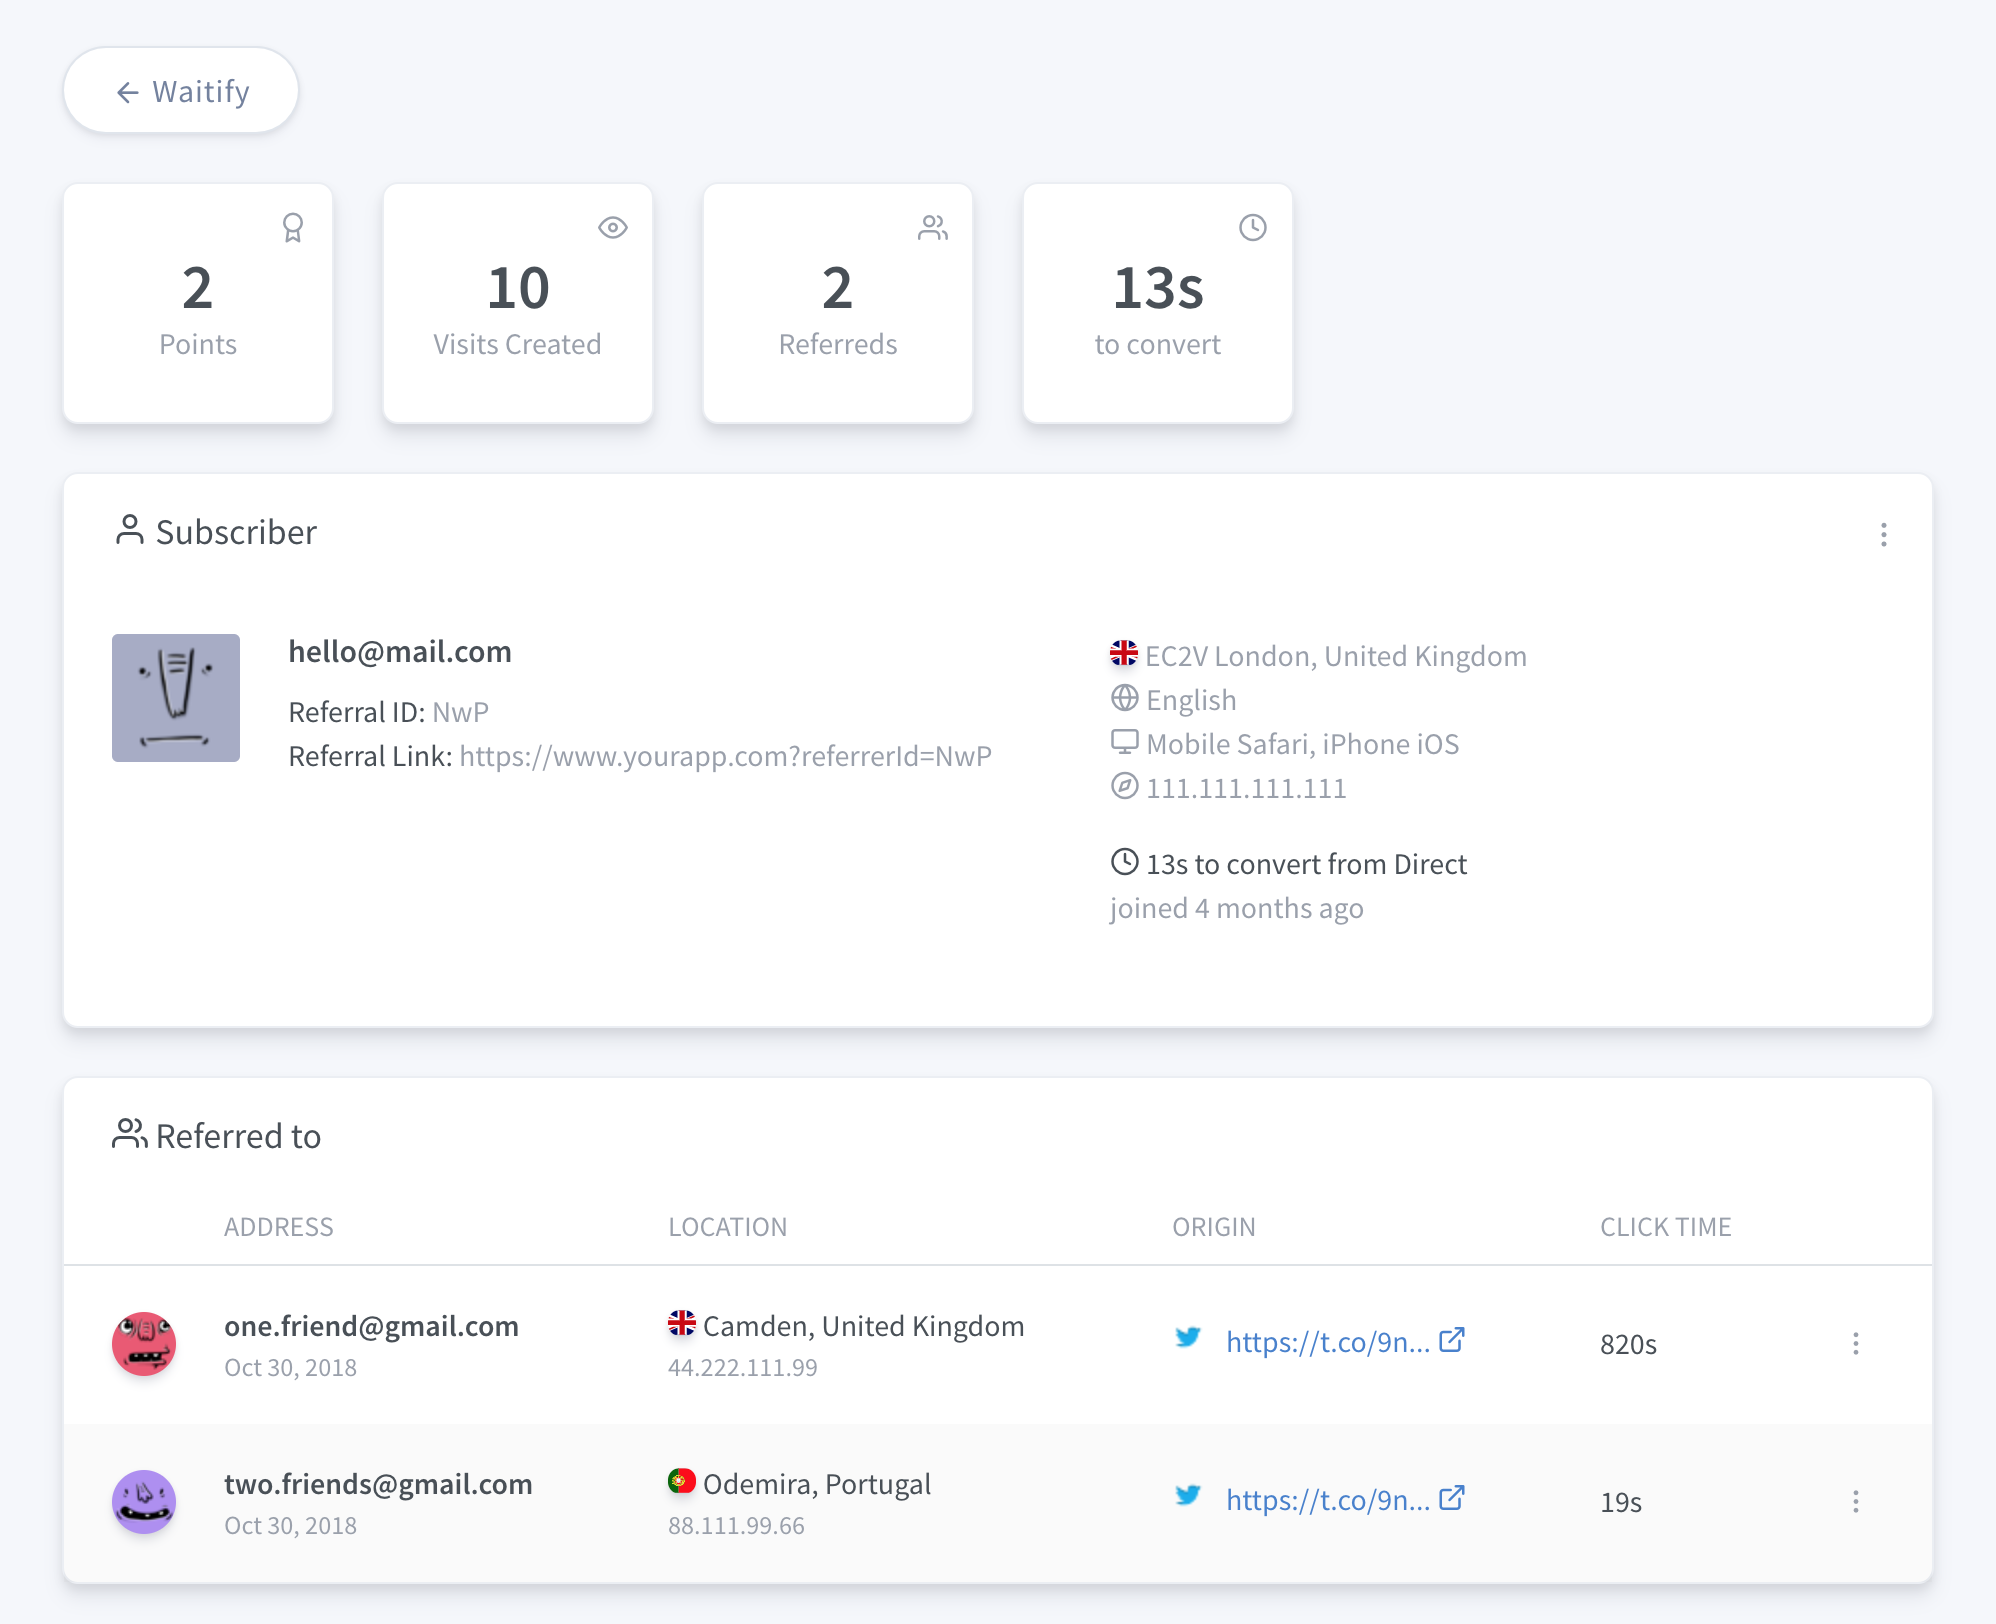This screenshot has width=1996, height=1624.
Task: Open options menu for one.friend@gmail.com row
Action: tap(1855, 1343)
